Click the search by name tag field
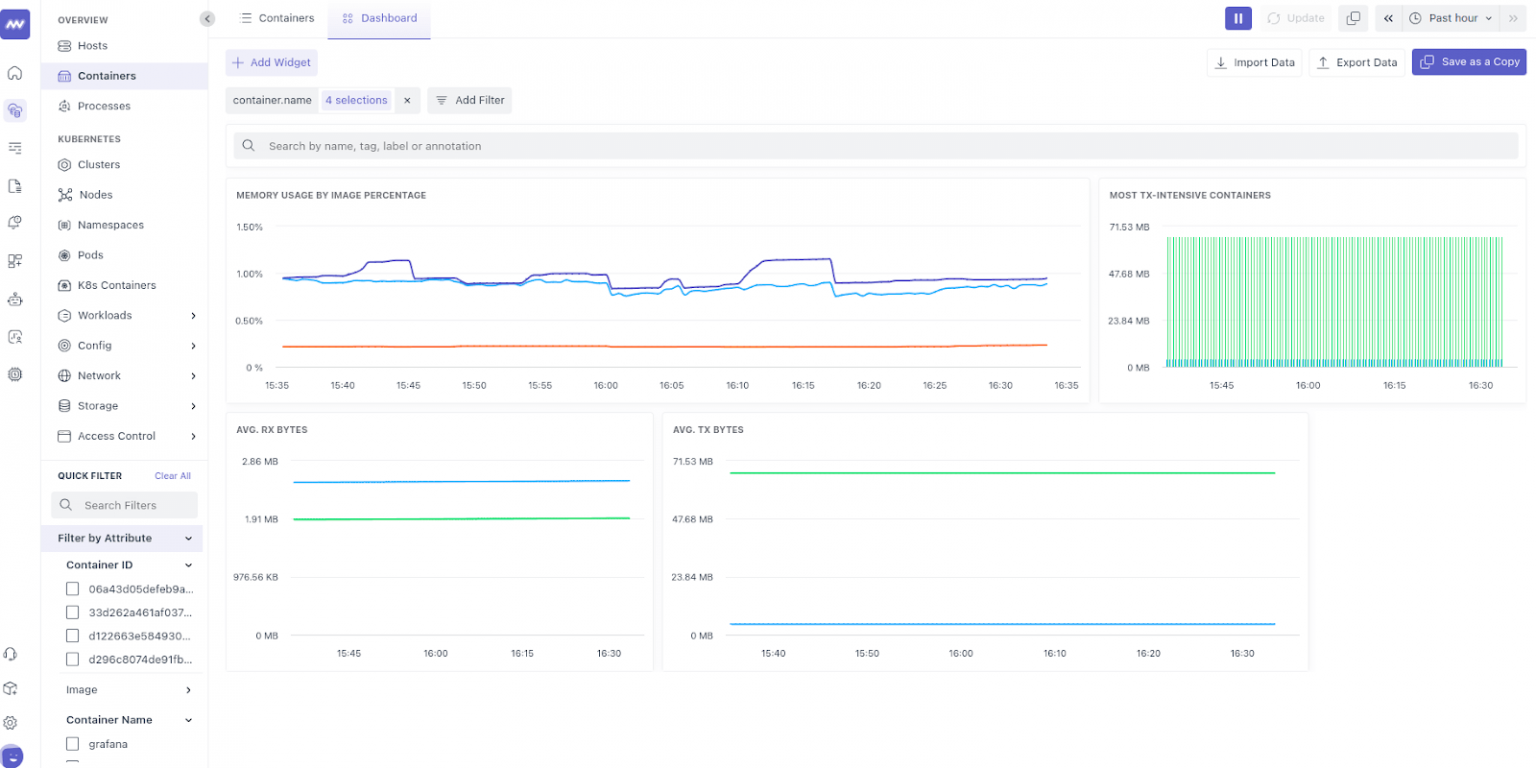 pos(700,145)
